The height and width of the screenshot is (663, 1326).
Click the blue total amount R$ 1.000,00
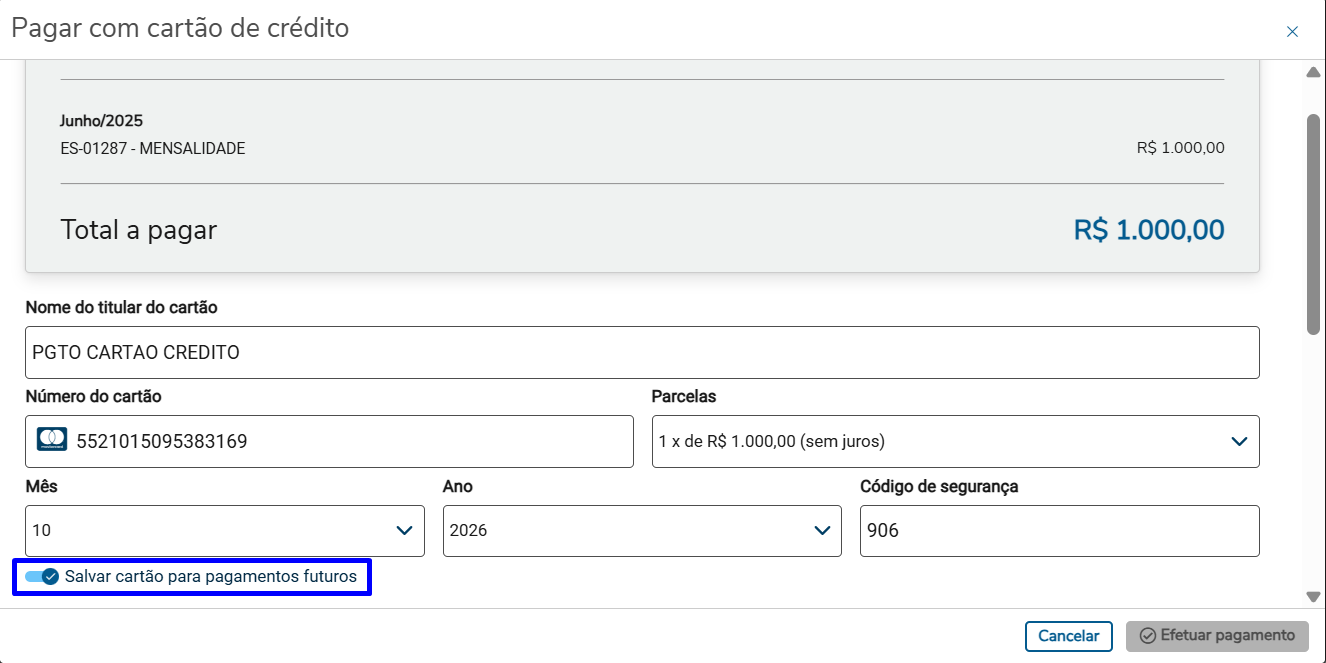1148,230
